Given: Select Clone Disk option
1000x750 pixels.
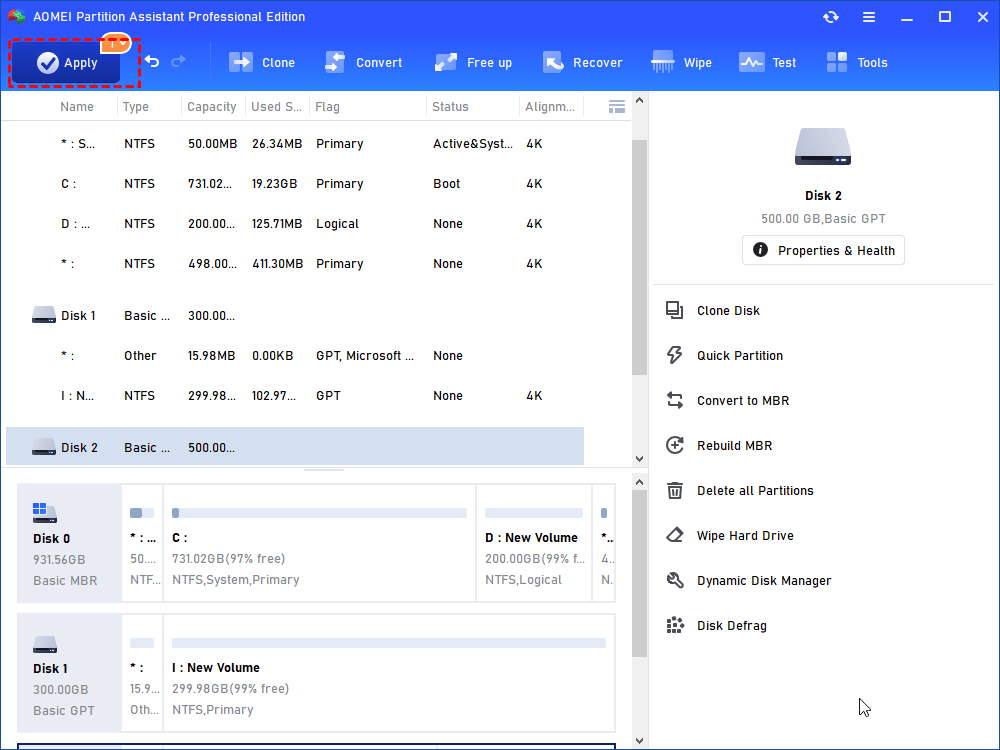Looking at the screenshot, I should (x=713, y=311).
